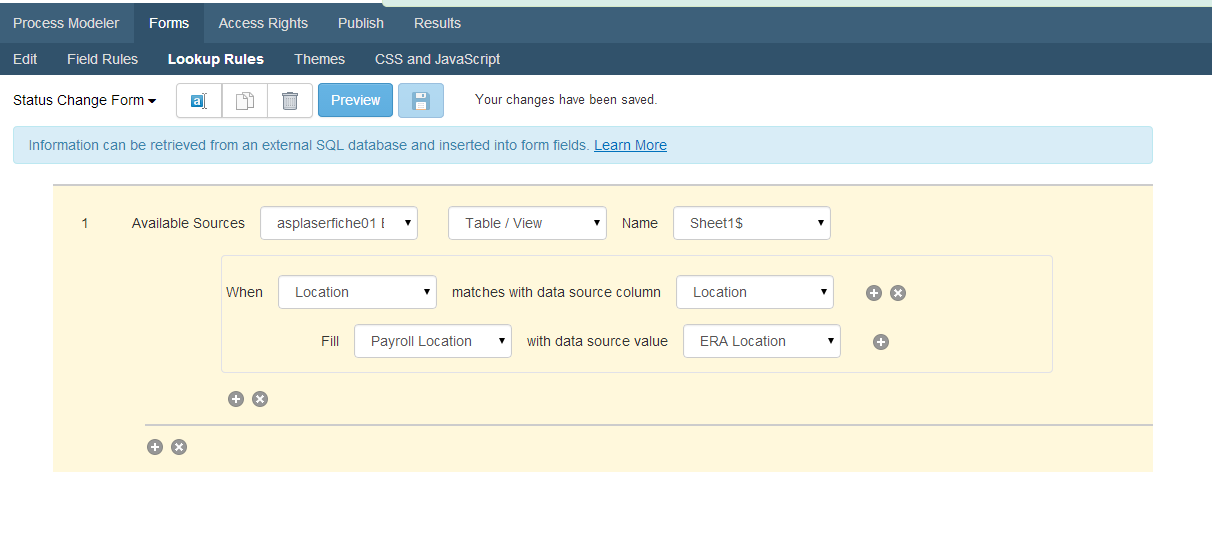Delete form using the trash icon
The width and height of the screenshot is (1212, 533).
click(290, 100)
